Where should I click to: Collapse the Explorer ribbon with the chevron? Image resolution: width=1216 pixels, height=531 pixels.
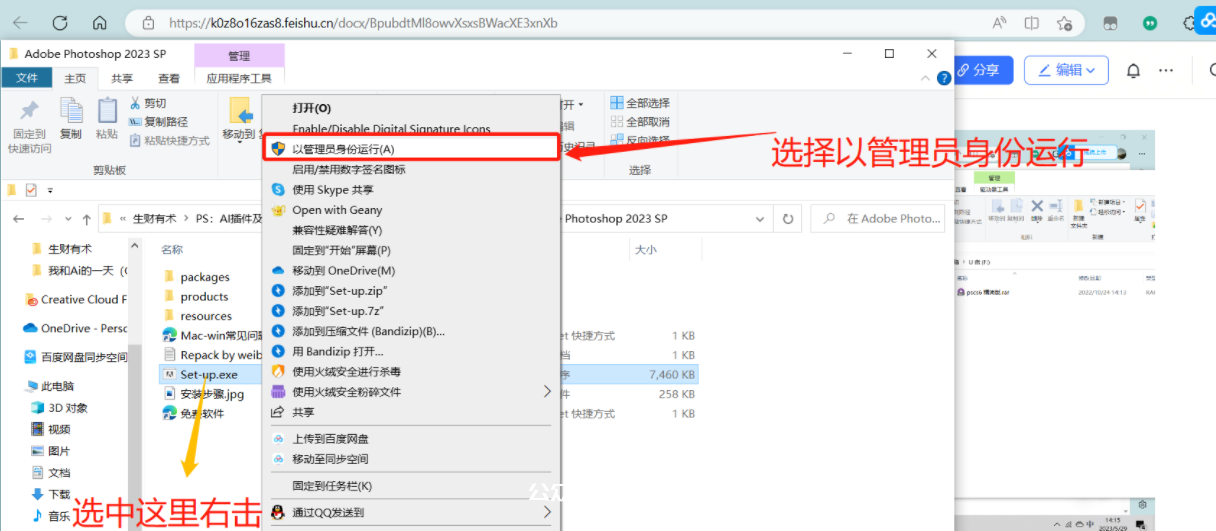point(927,78)
